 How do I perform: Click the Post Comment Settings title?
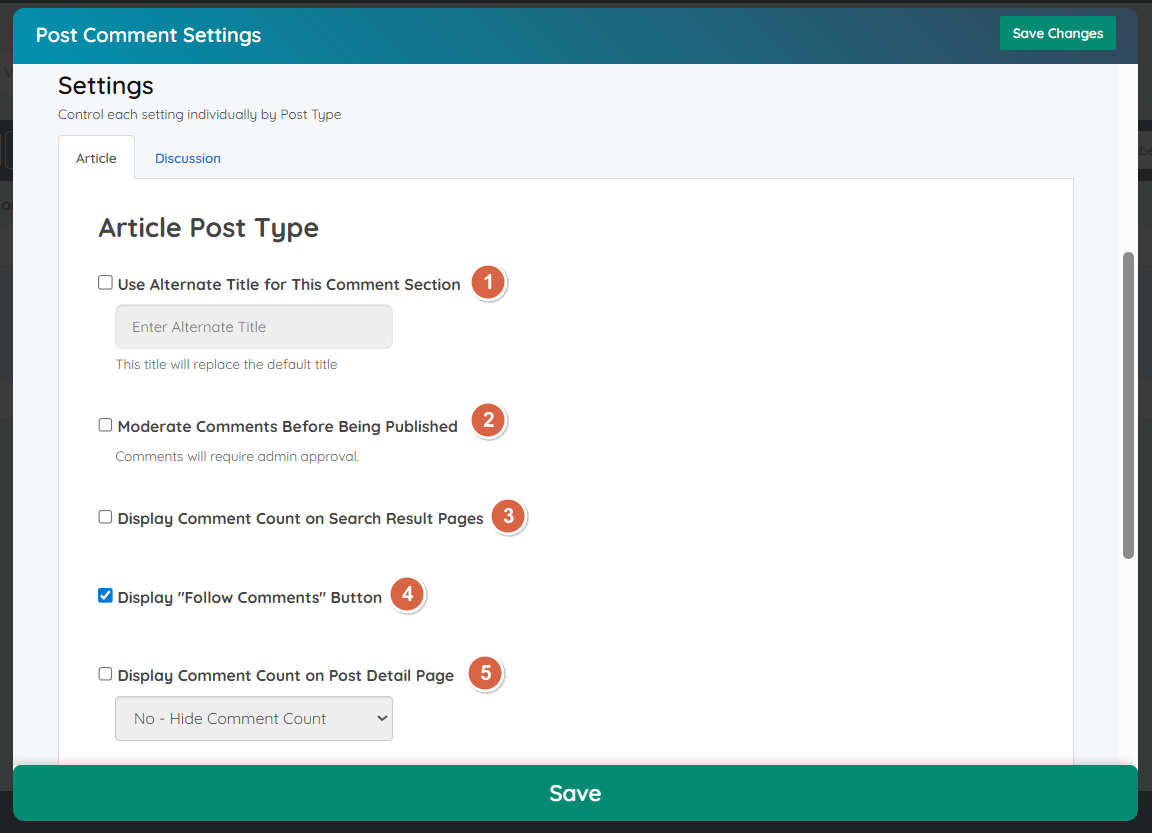148,35
